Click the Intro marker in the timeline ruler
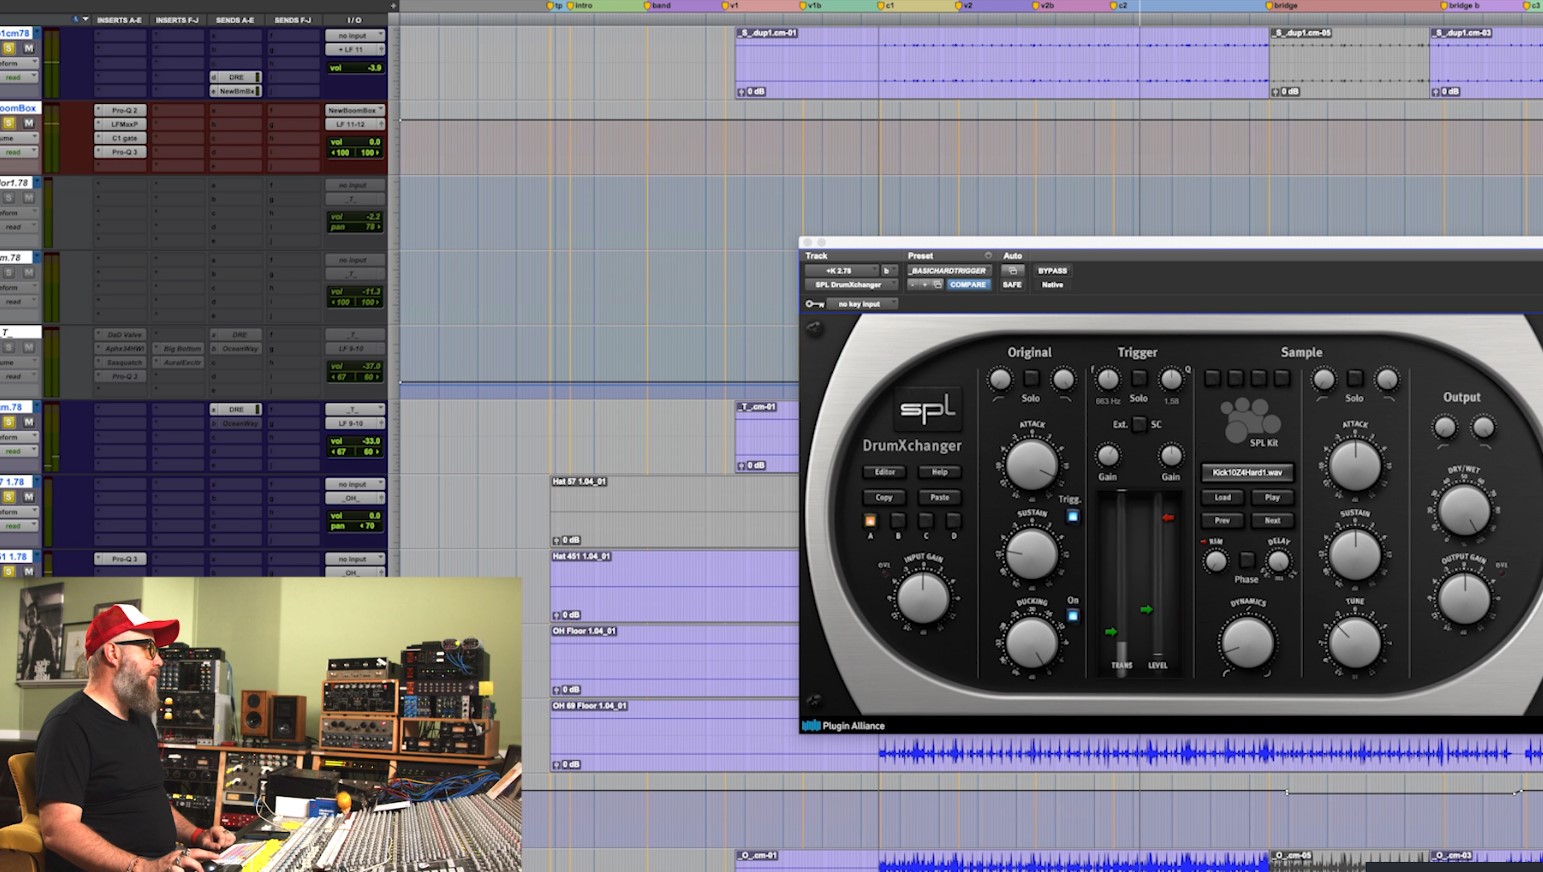 point(580,5)
